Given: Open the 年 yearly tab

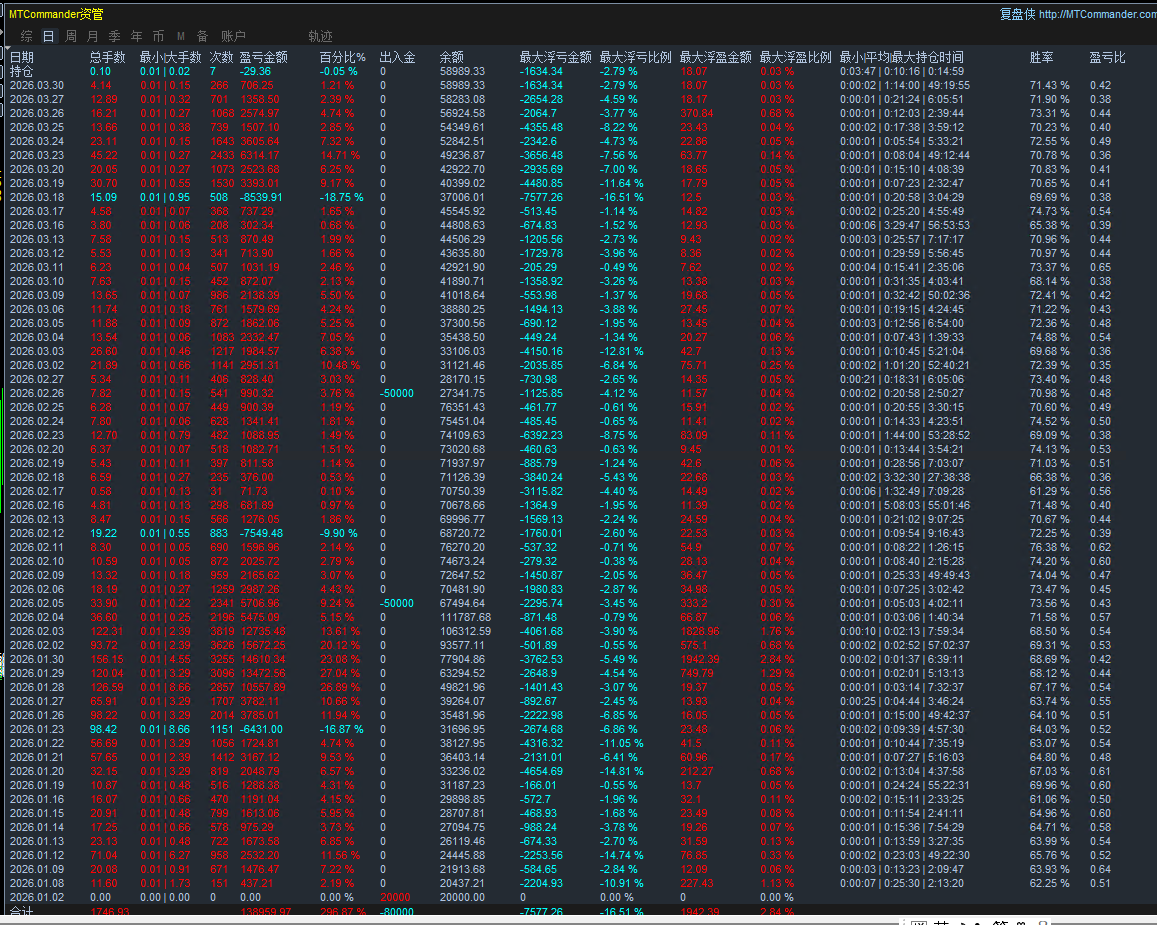Looking at the screenshot, I should pyautogui.click(x=136, y=36).
